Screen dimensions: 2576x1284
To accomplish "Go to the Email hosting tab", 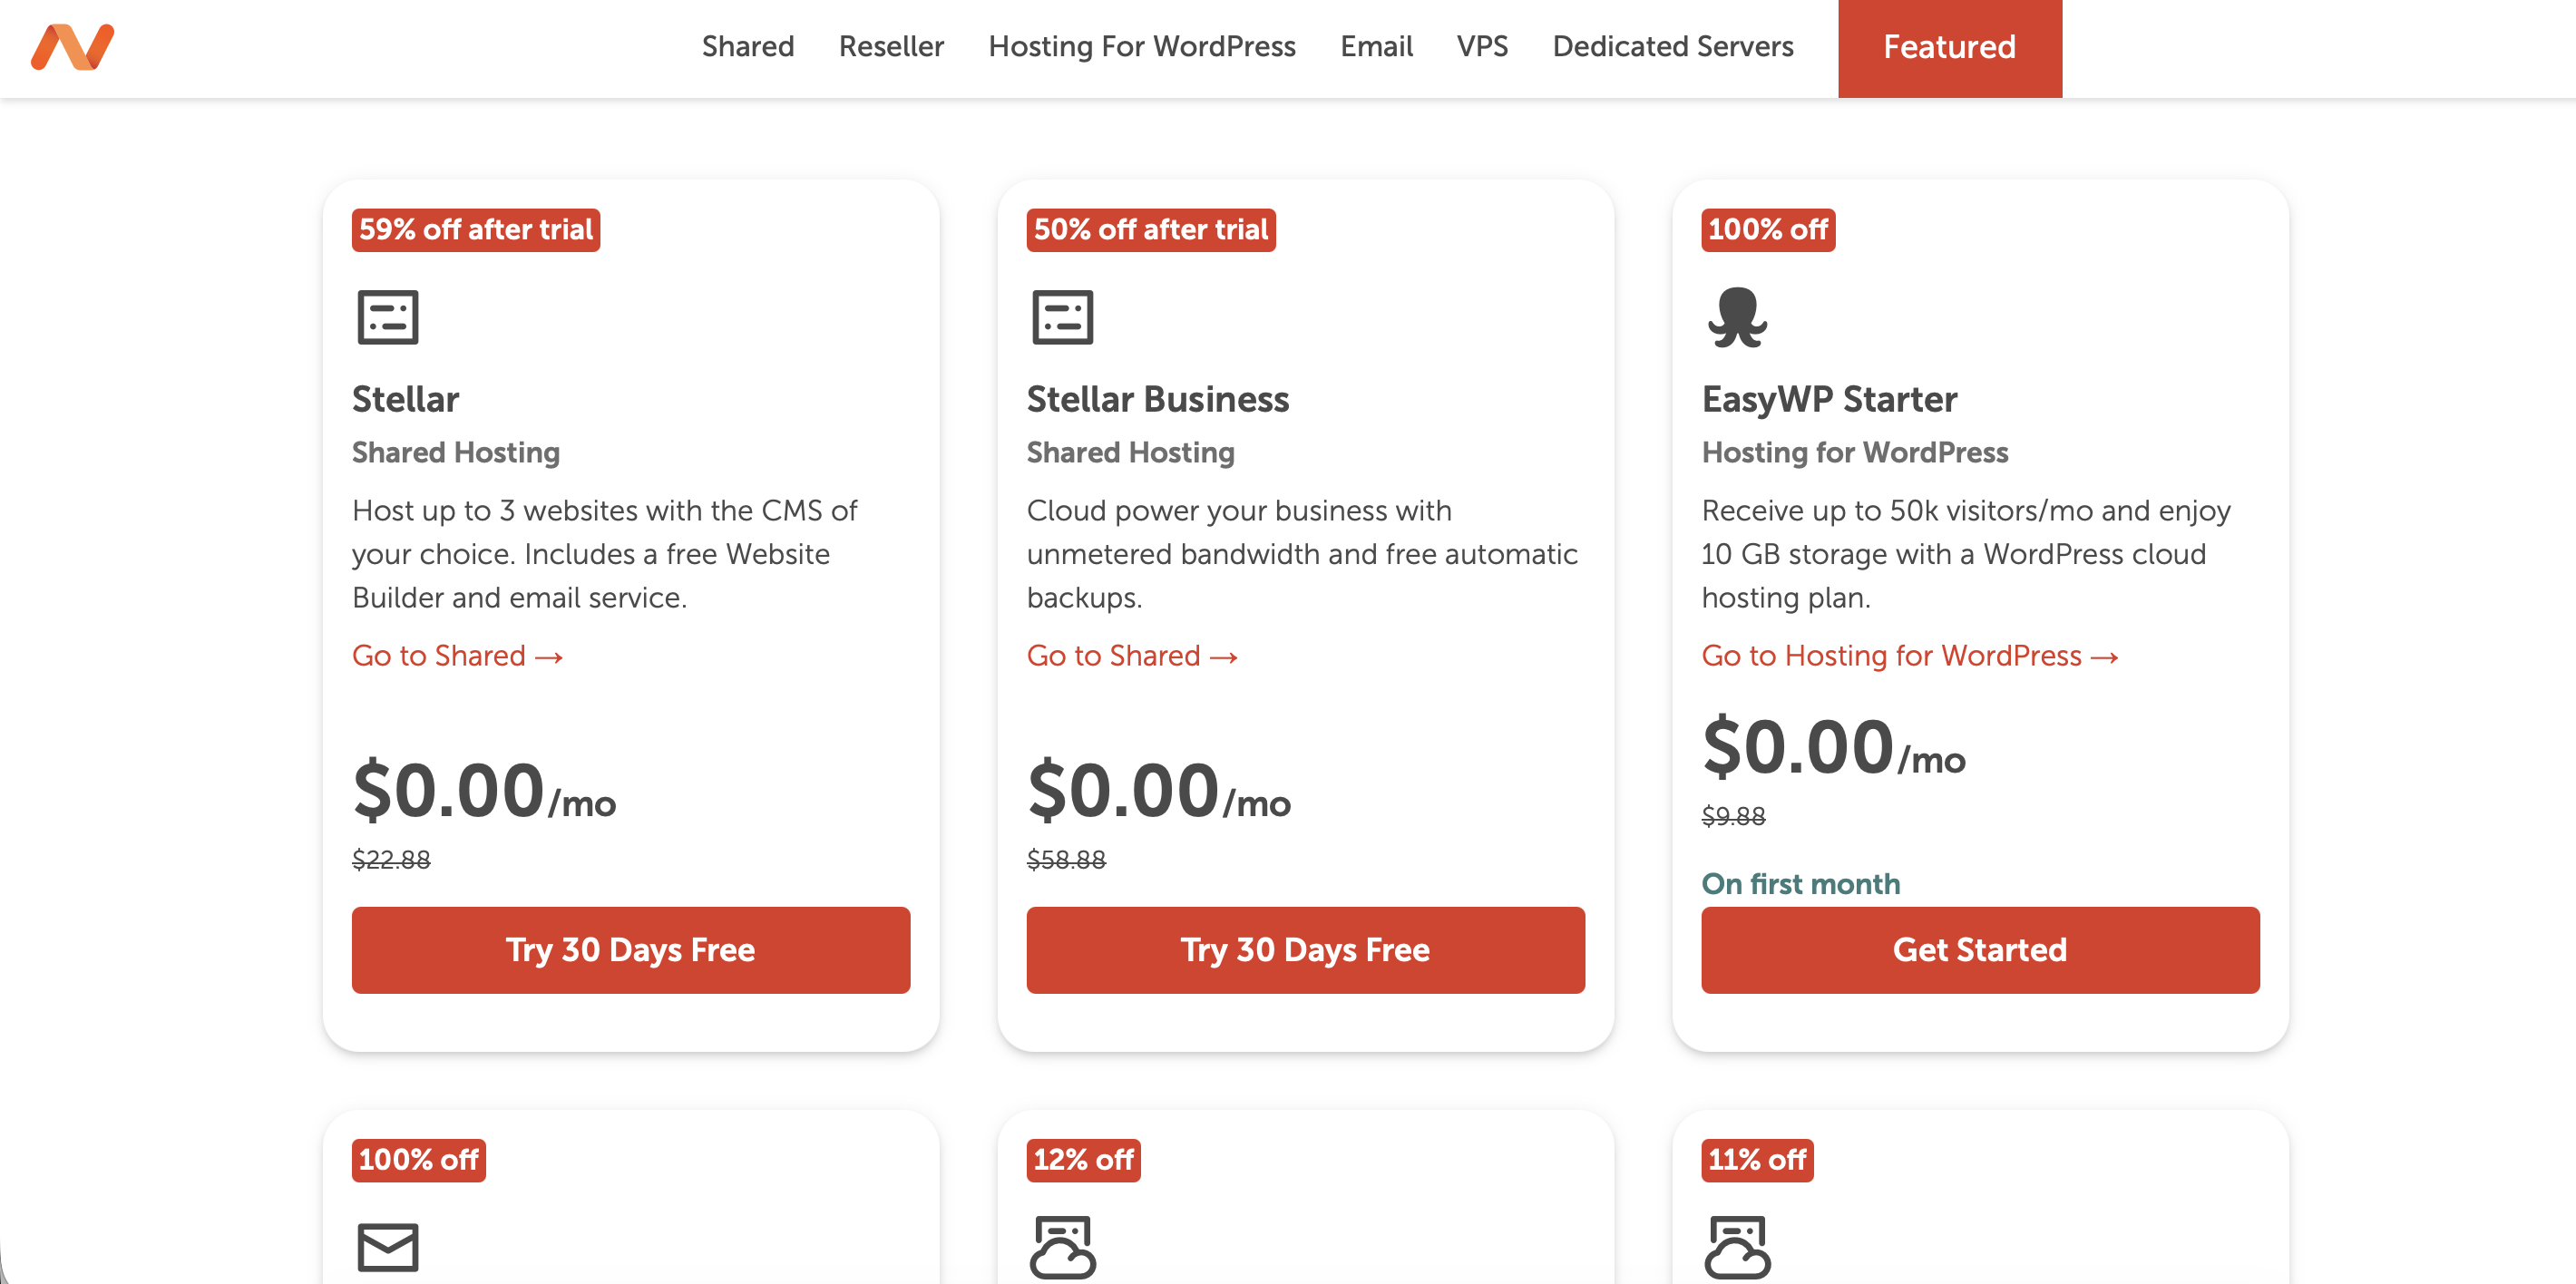I will pos(1375,47).
